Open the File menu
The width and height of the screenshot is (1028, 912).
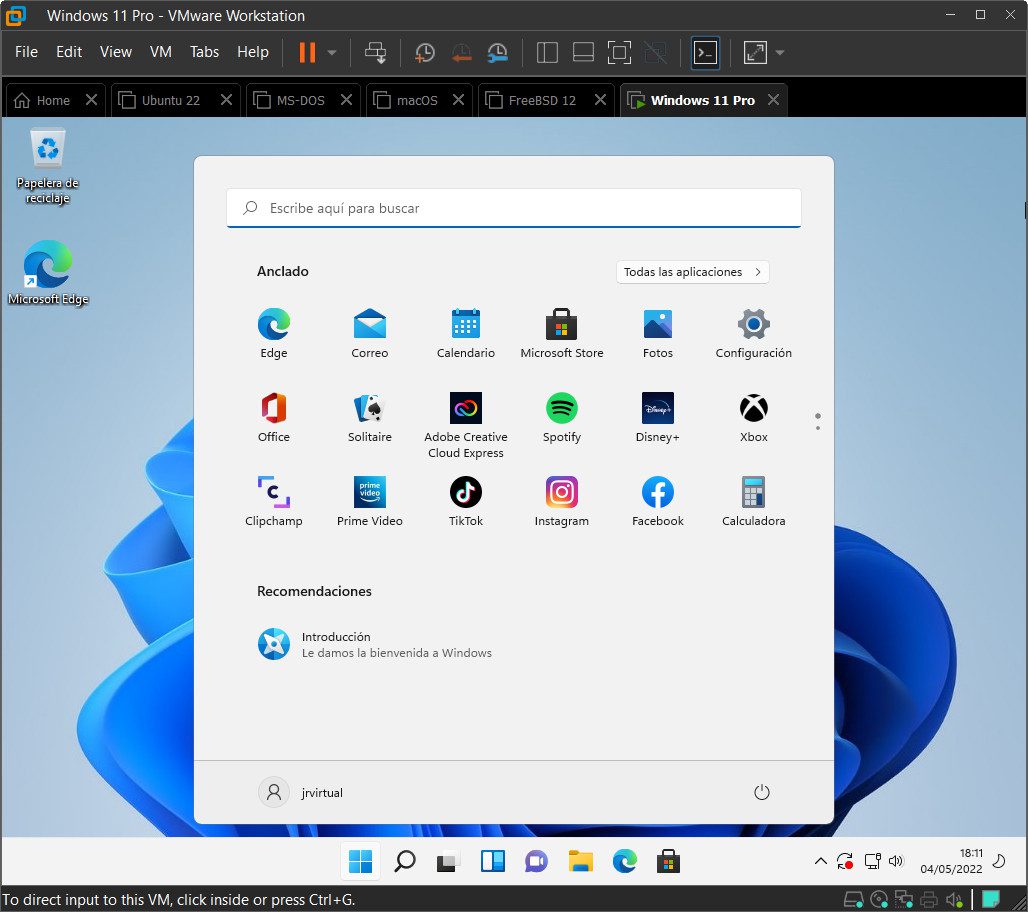click(x=26, y=52)
